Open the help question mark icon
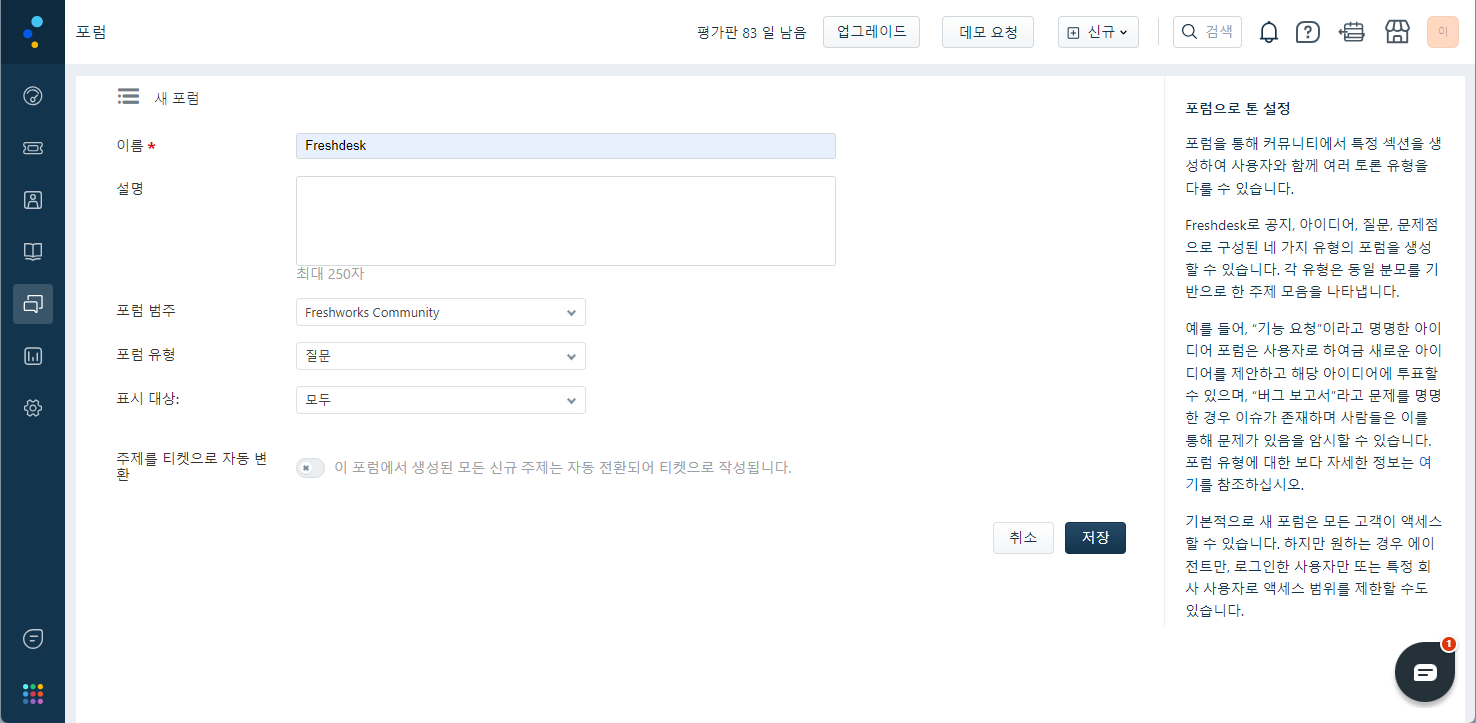 pos(1307,32)
